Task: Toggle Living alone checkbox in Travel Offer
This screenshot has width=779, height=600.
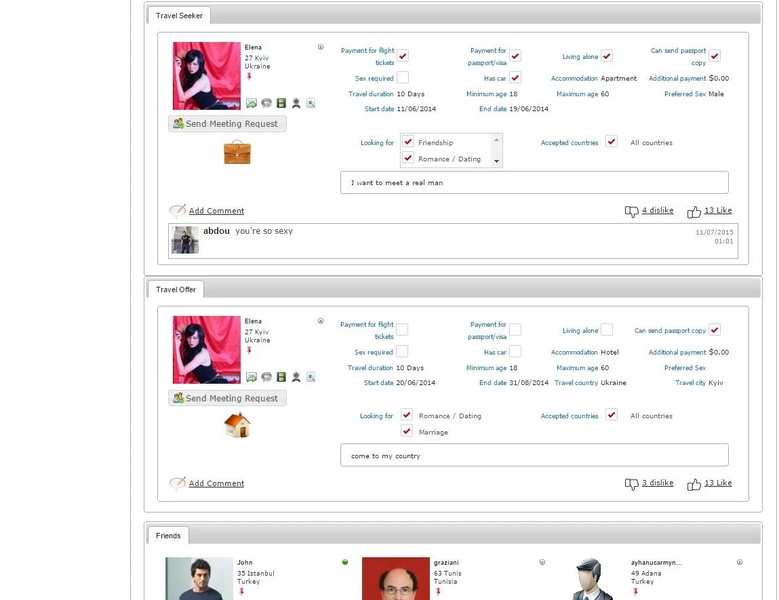Action: pyautogui.click(x=607, y=329)
